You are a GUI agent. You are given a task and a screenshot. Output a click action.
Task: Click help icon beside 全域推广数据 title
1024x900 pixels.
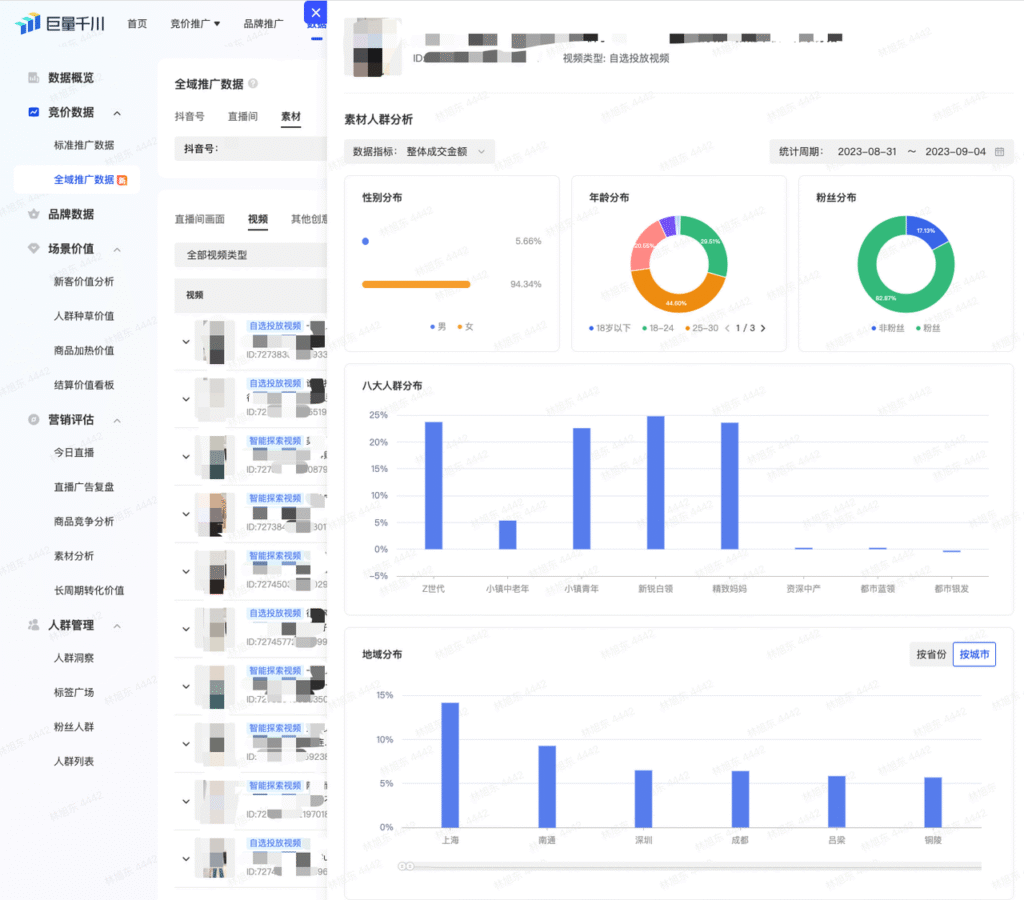pos(253,84)
